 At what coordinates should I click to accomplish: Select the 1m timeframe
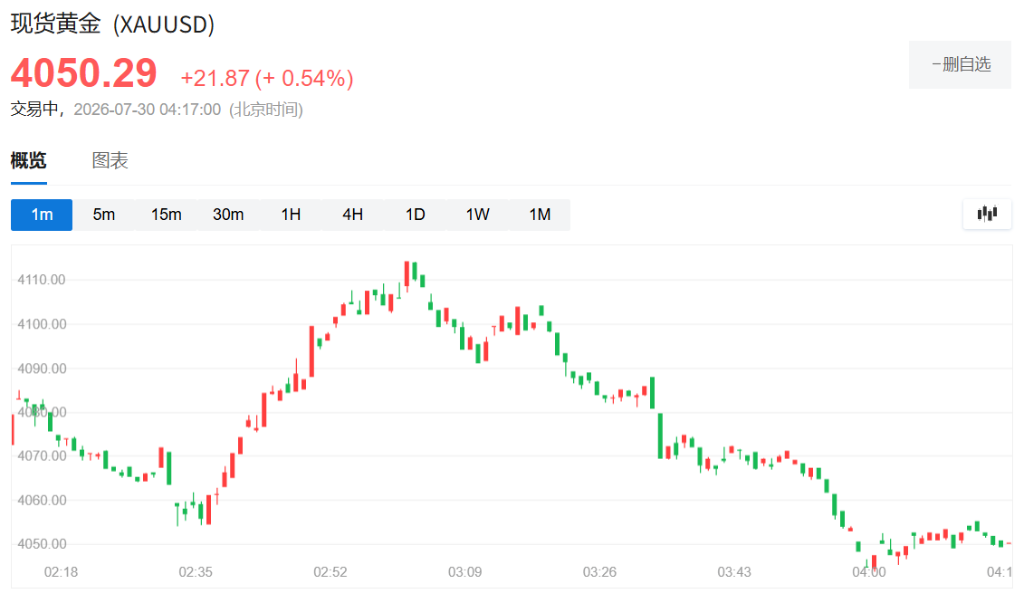[x=42, y=215]
